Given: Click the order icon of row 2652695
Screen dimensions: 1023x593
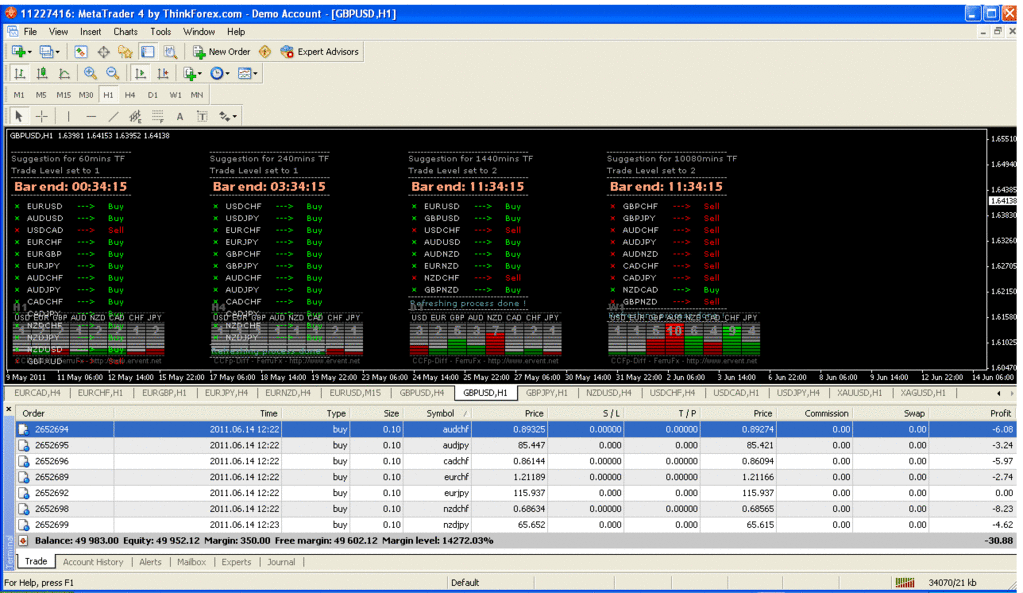Looking at the screenshot, I should point(23,446).
